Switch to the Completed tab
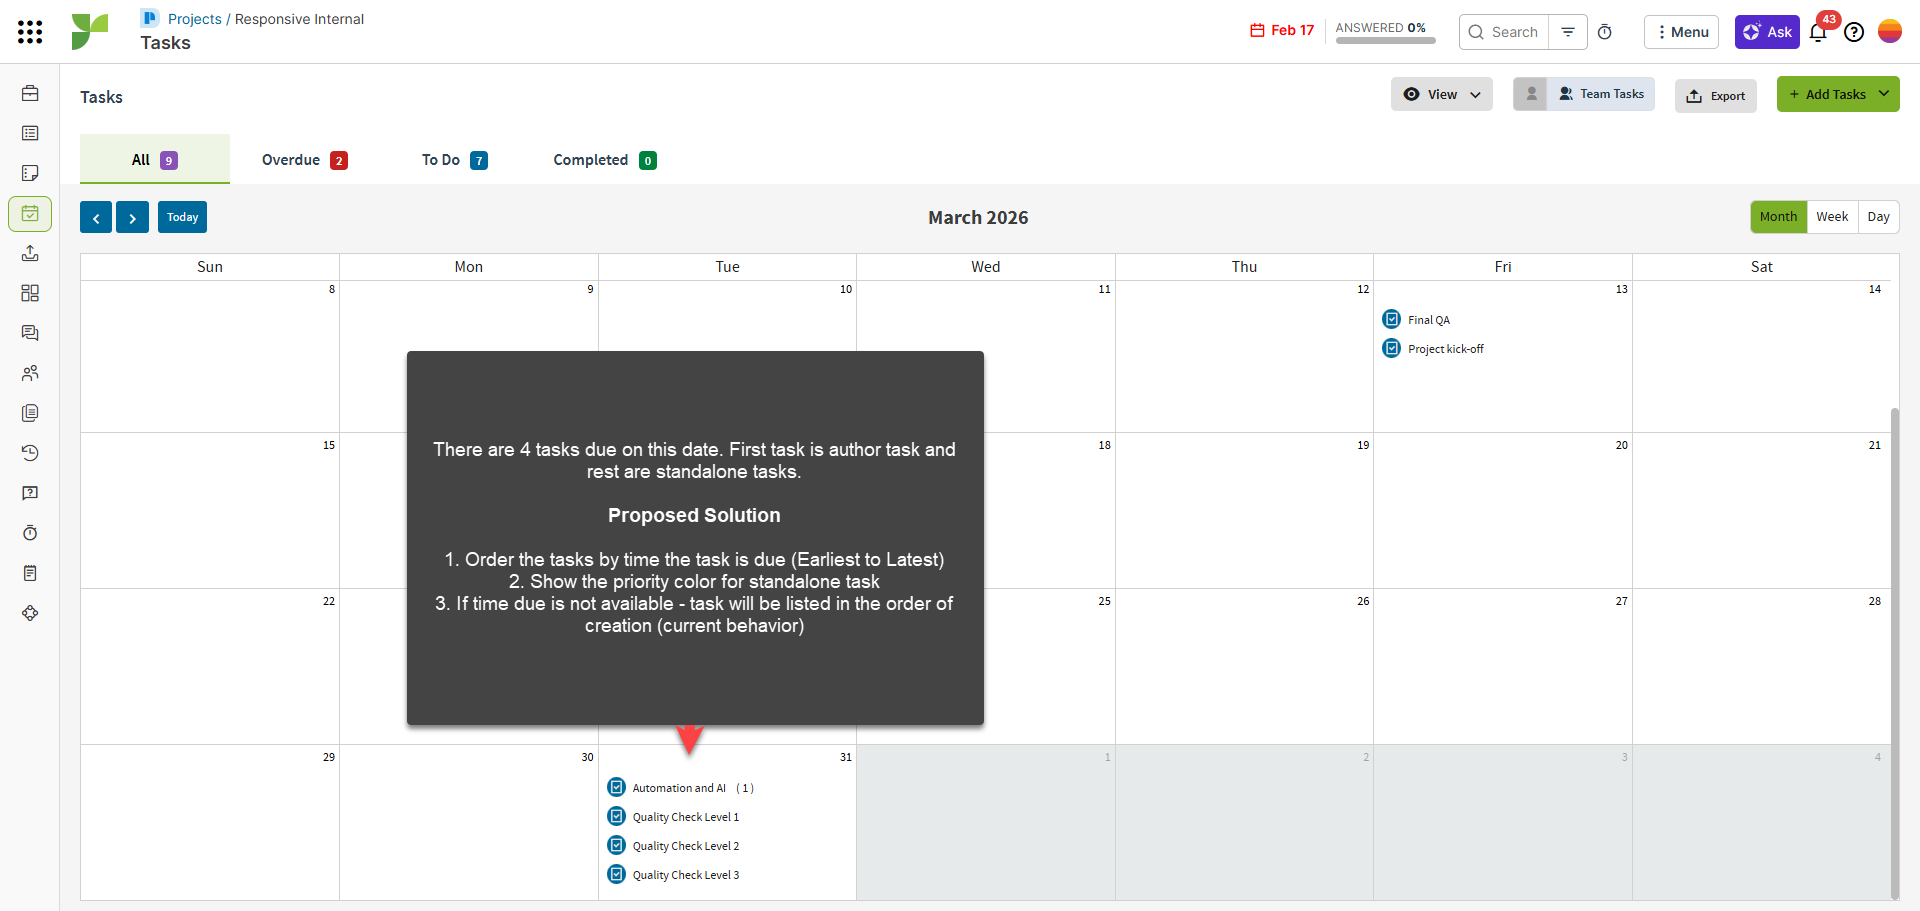 click(x=604, y=160)
